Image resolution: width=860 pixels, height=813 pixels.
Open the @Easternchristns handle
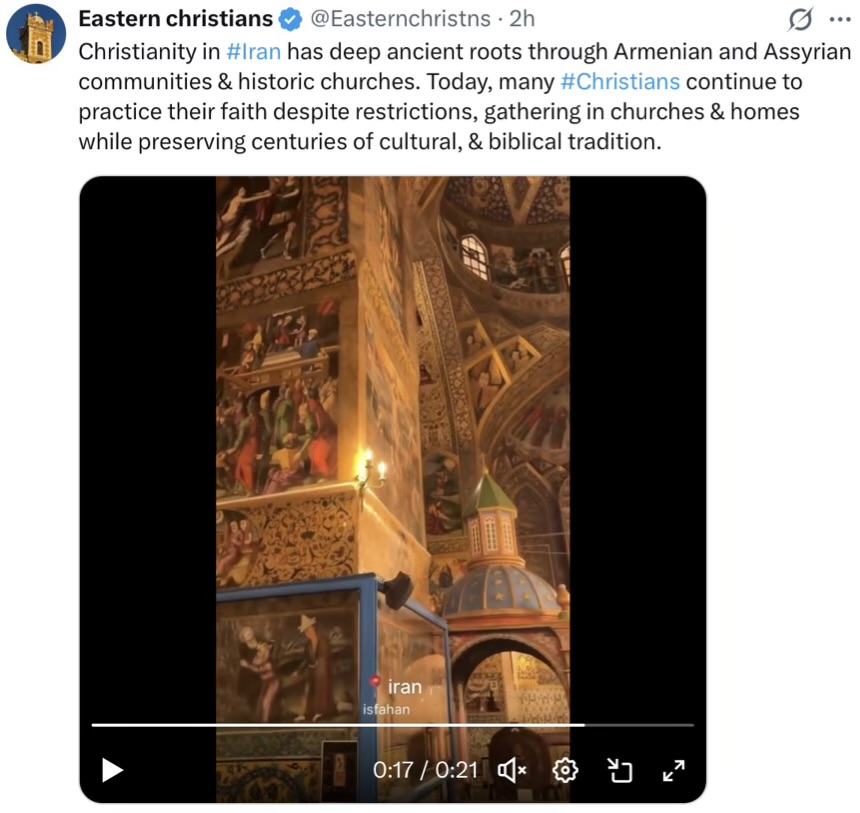click(400, 19)
